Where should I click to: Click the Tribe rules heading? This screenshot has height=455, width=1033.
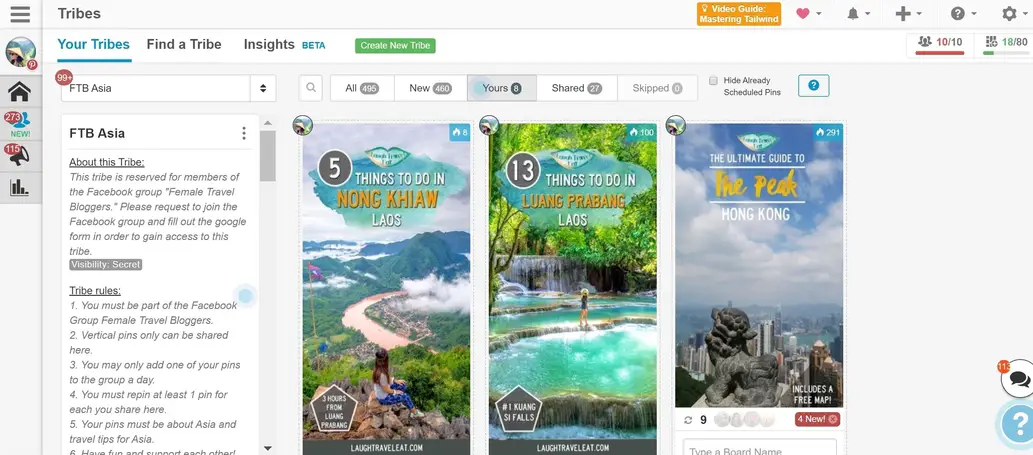(95, 290)
